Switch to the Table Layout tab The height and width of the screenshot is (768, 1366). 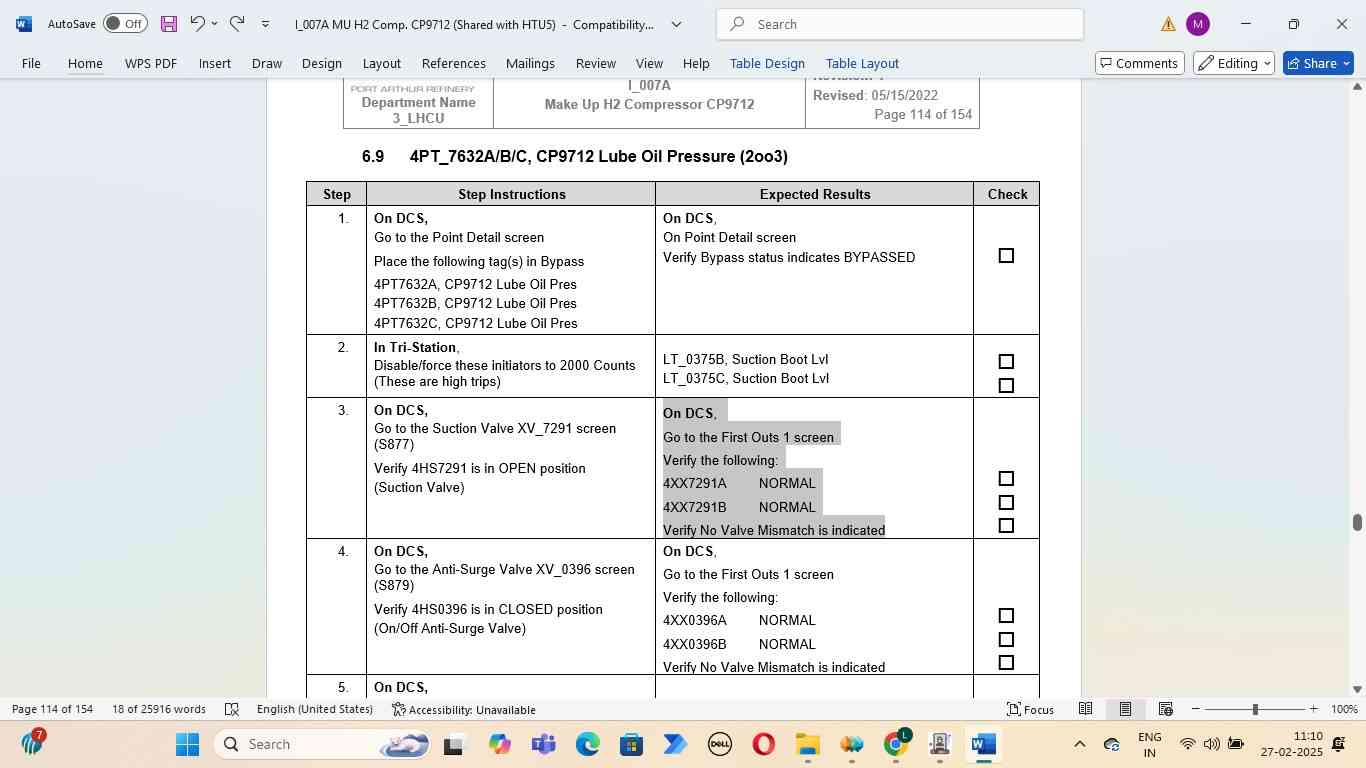tap(862, 63)
